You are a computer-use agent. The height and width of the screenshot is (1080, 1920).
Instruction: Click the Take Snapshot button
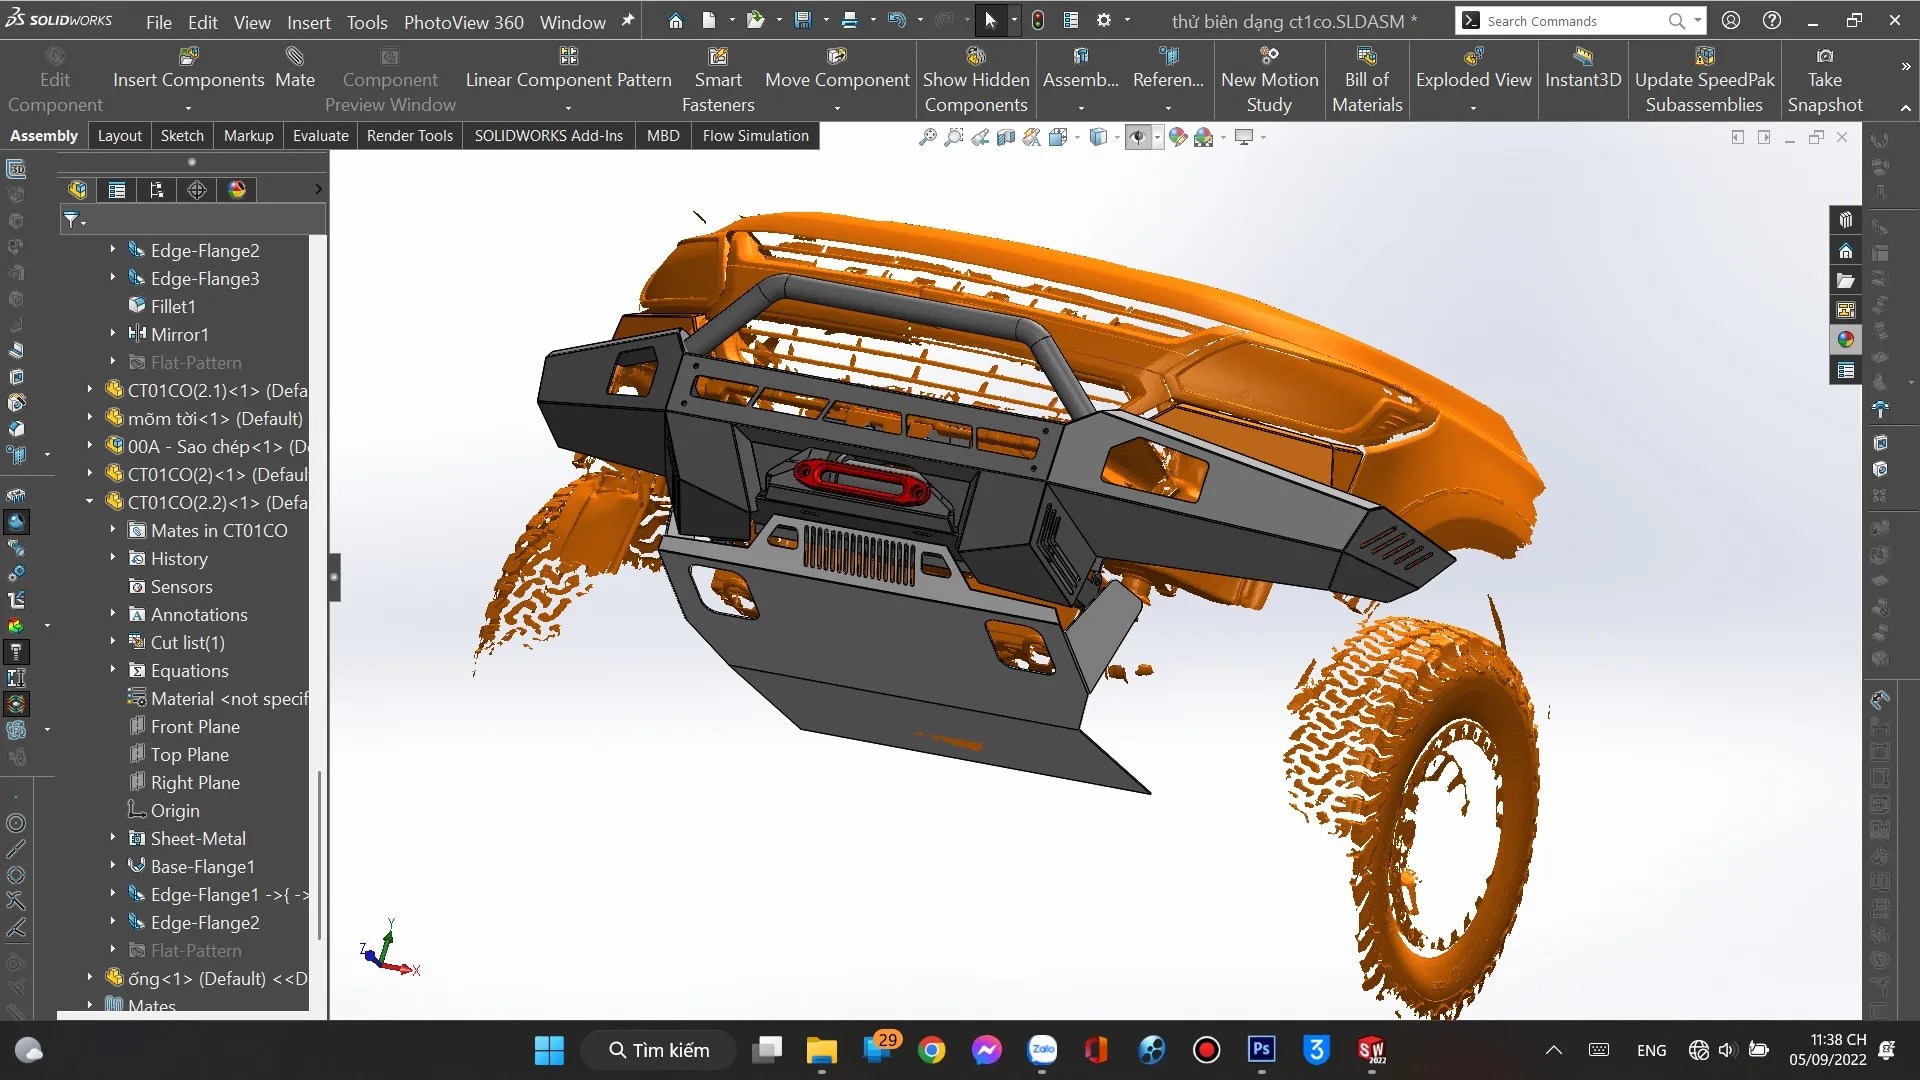[1824, 80]
